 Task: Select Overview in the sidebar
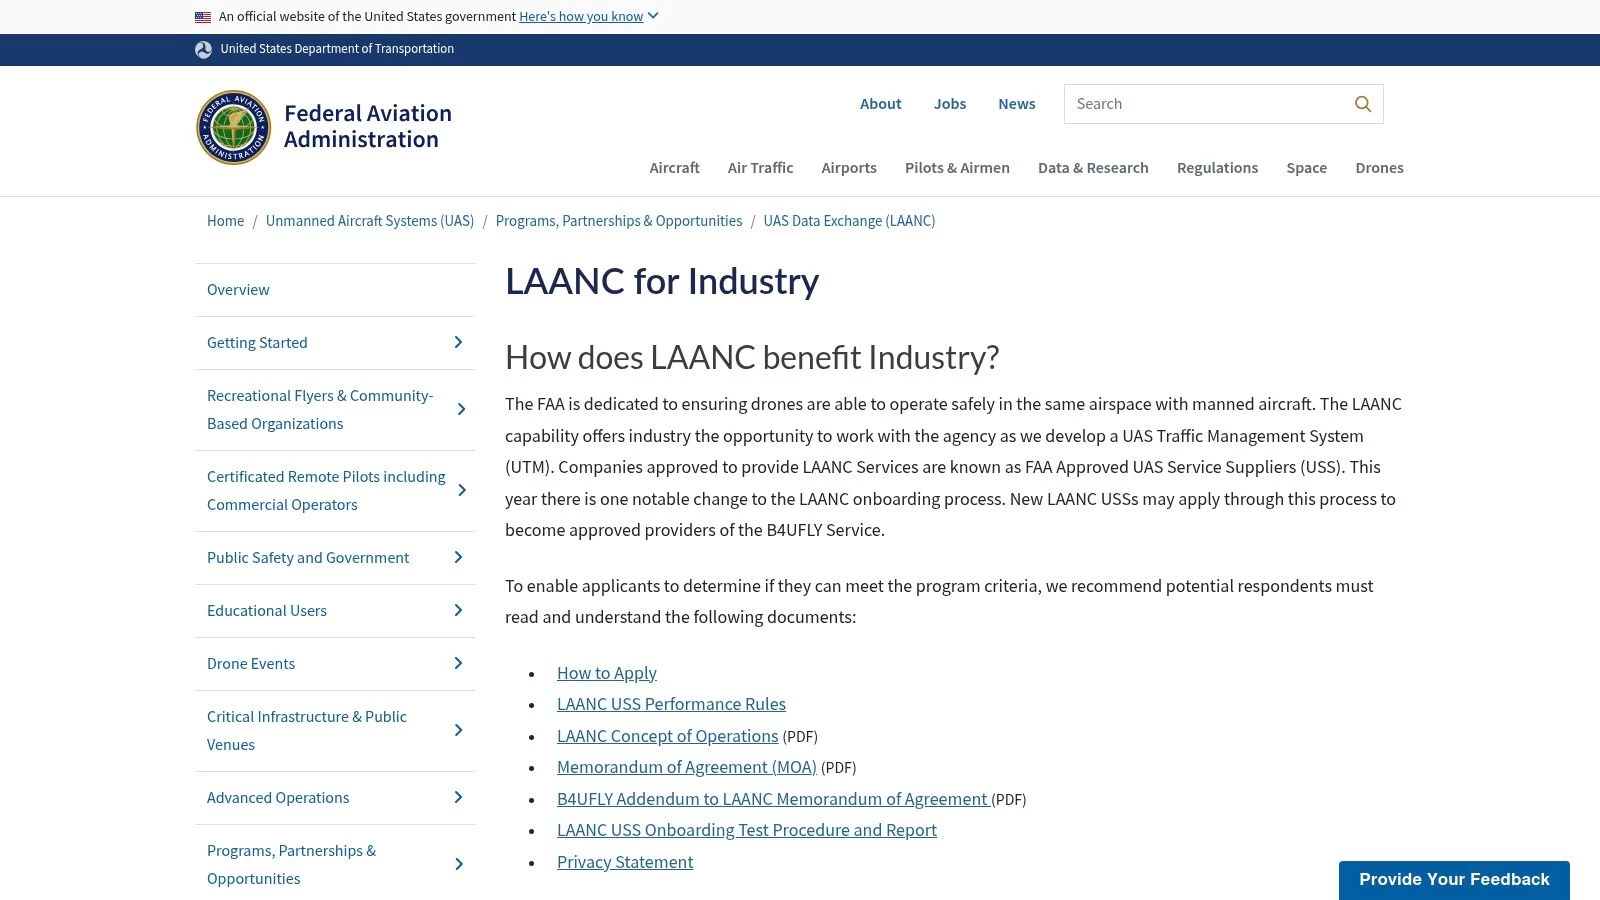point(238,290)
